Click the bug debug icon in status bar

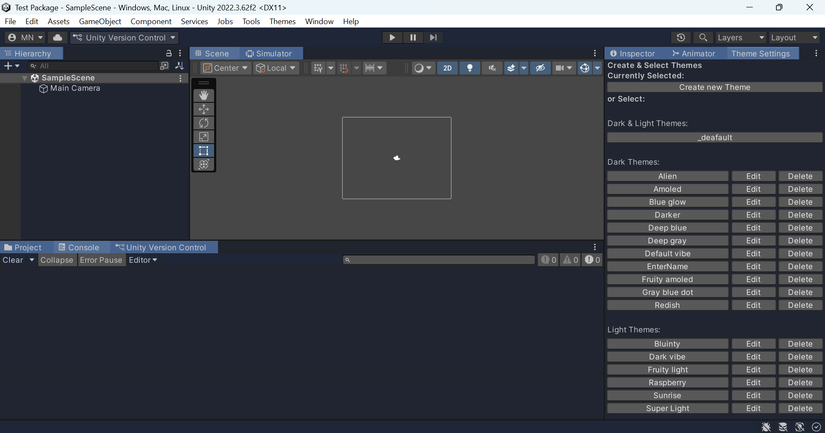coord(766,427)
